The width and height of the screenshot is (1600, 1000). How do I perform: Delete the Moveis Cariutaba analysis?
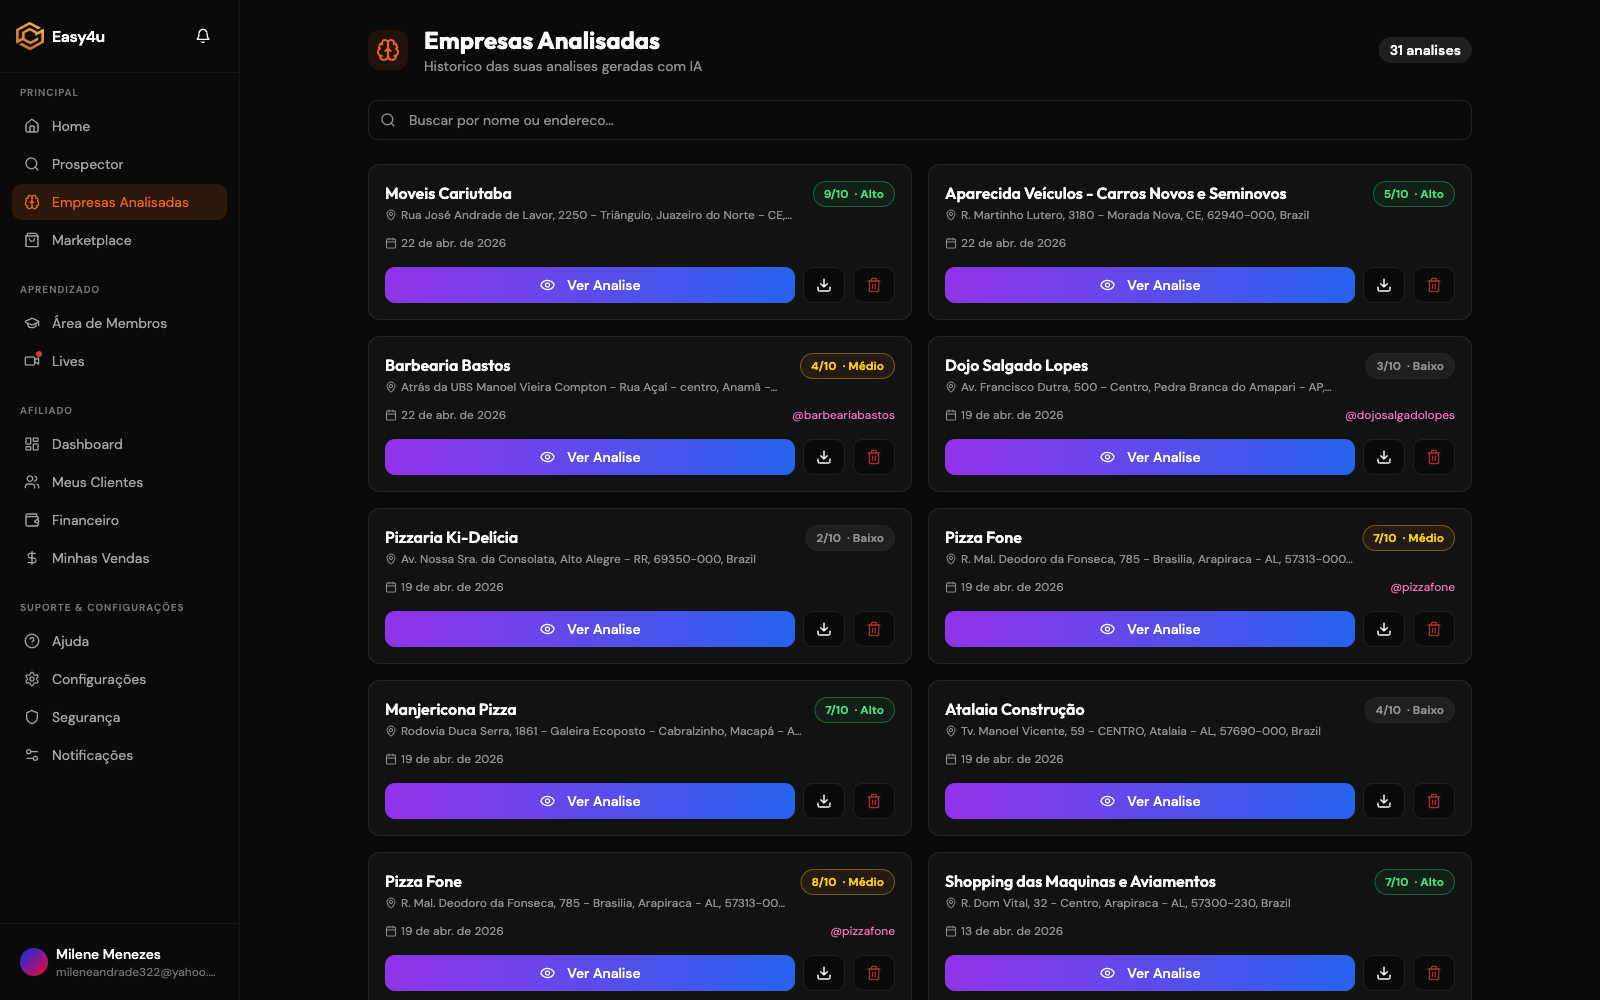click(874, 285)
